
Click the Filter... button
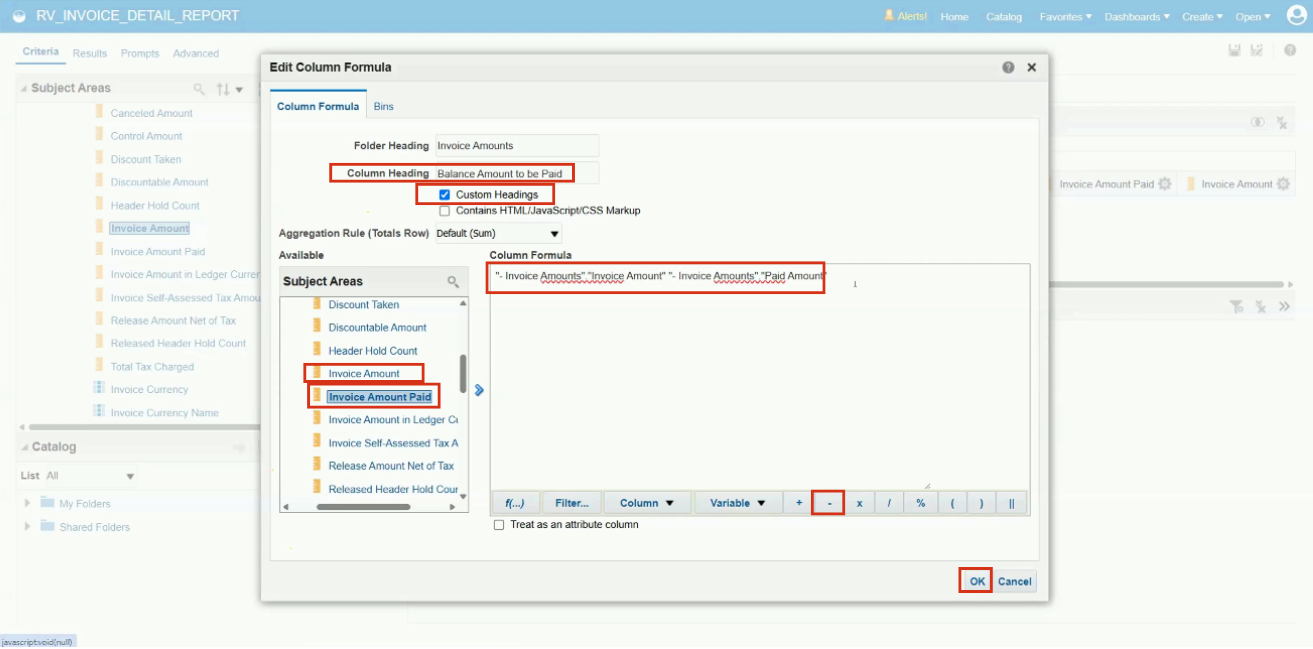pos(571,502)
